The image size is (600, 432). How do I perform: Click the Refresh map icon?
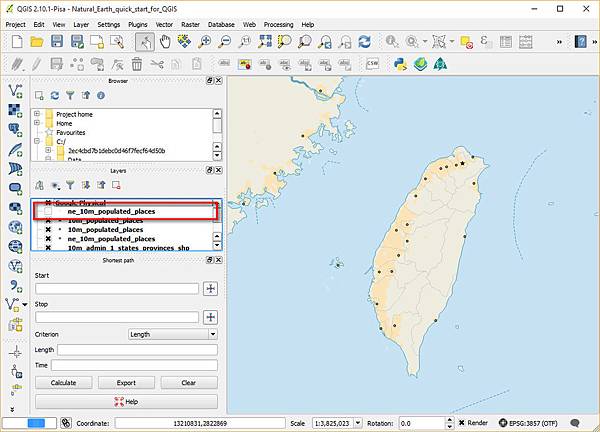tap(365, 42)
